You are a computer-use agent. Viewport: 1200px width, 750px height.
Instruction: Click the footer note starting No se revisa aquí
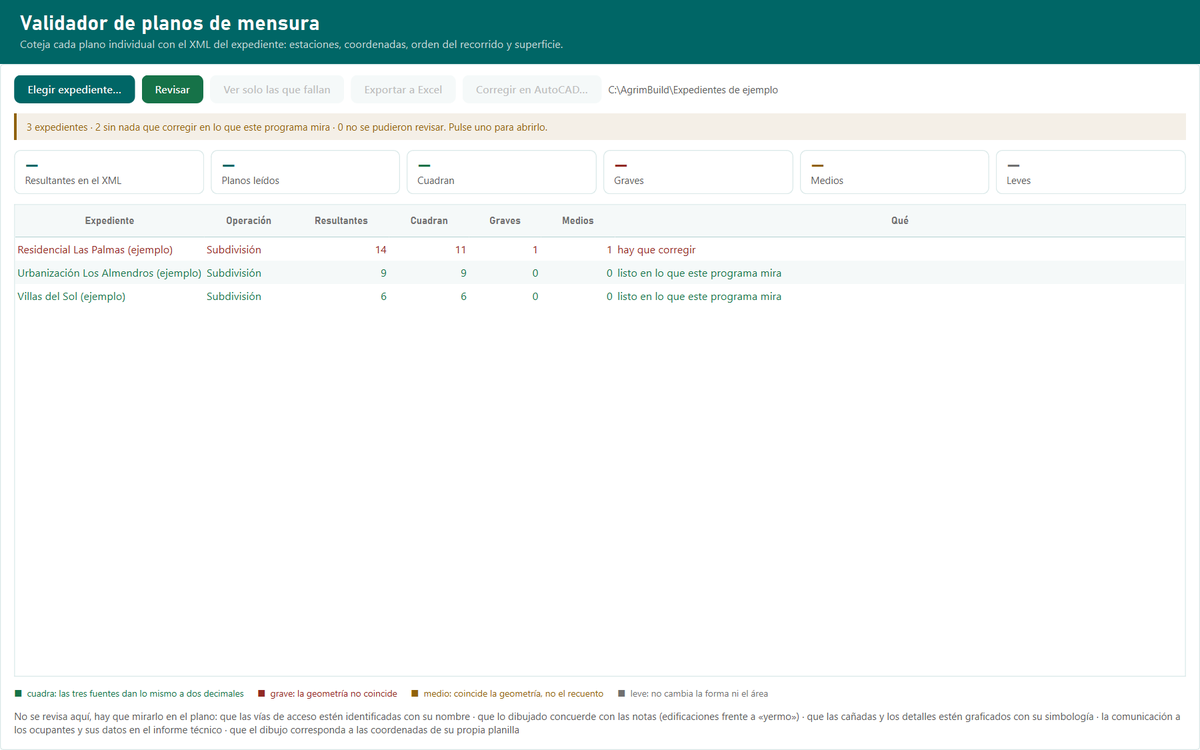tap(597, 723)
